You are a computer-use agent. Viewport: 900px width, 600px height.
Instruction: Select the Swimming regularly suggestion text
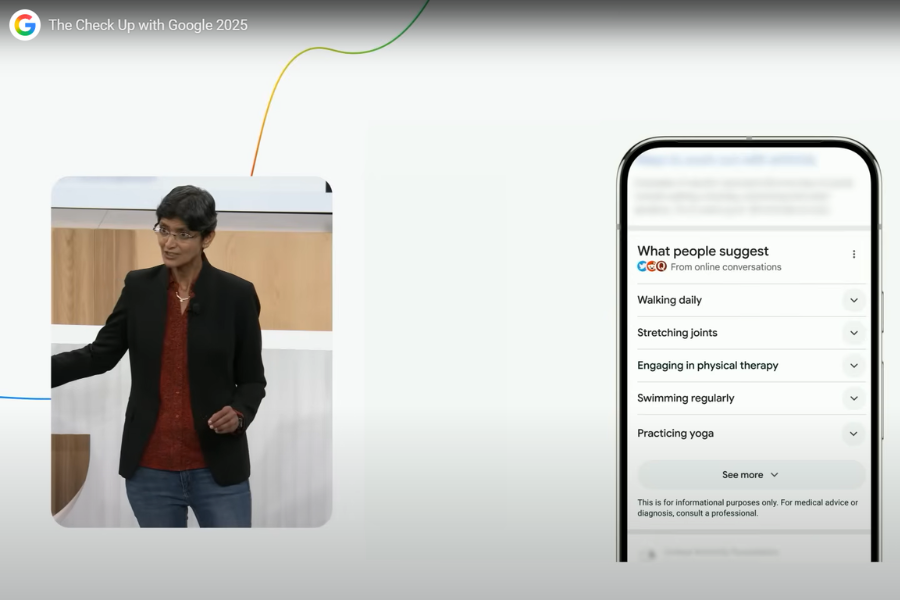click(x=685, y=398)
